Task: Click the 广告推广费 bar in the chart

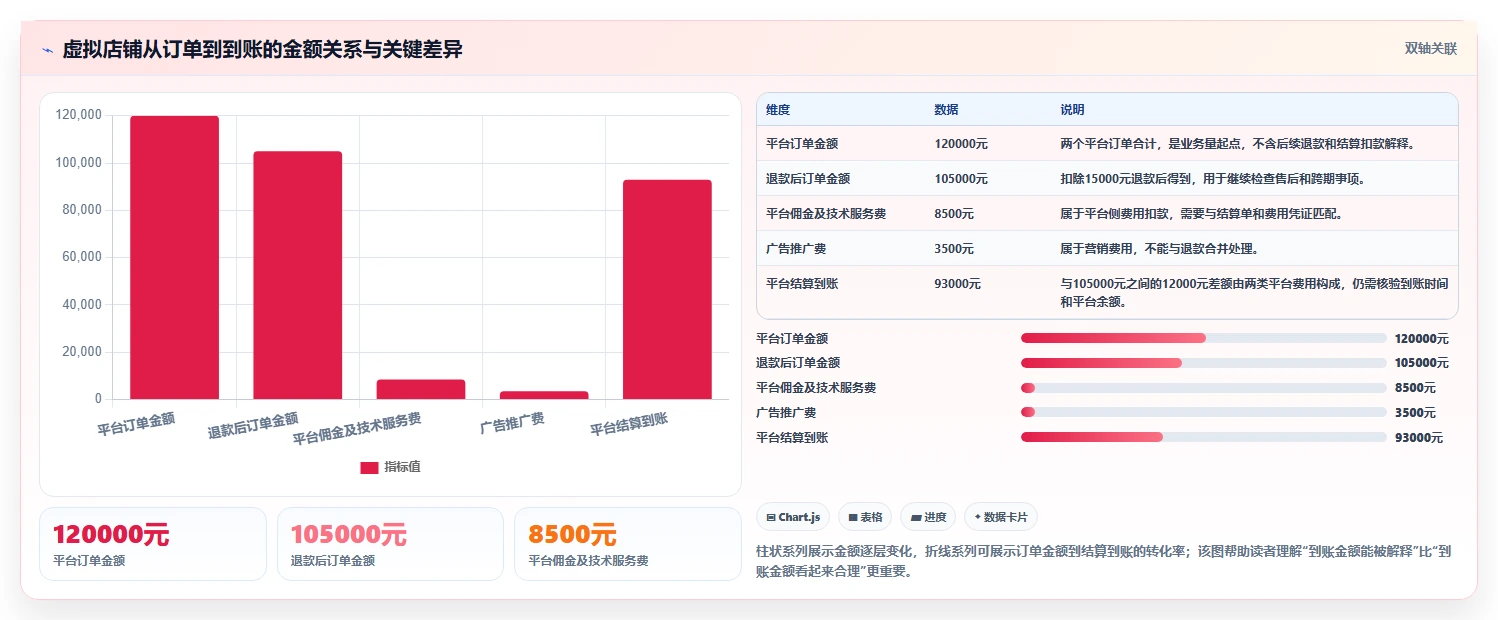Action: tap(544, 395)
